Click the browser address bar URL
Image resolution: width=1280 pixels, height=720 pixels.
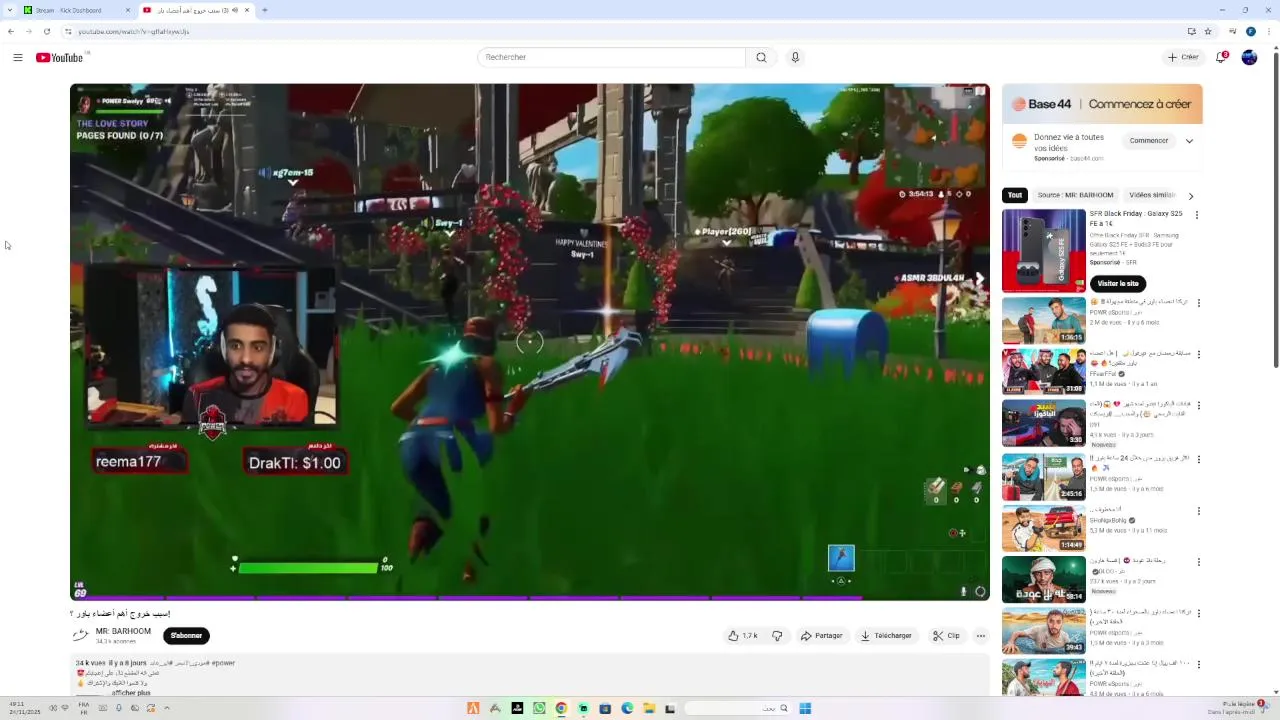pos(134,31)
